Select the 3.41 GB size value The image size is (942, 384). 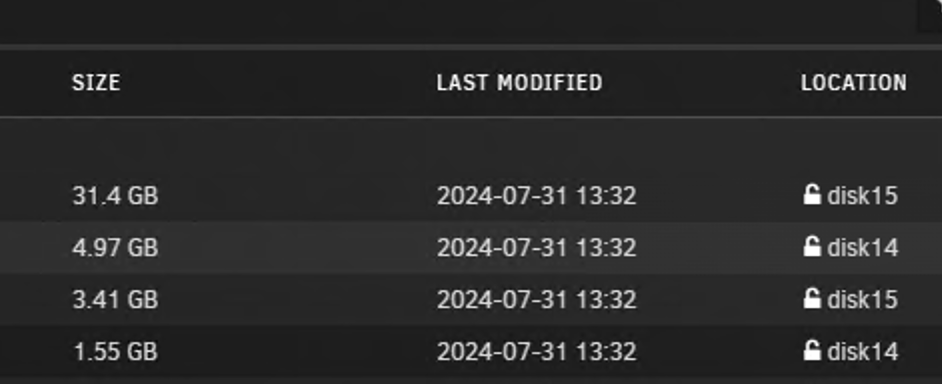point(115,299)
